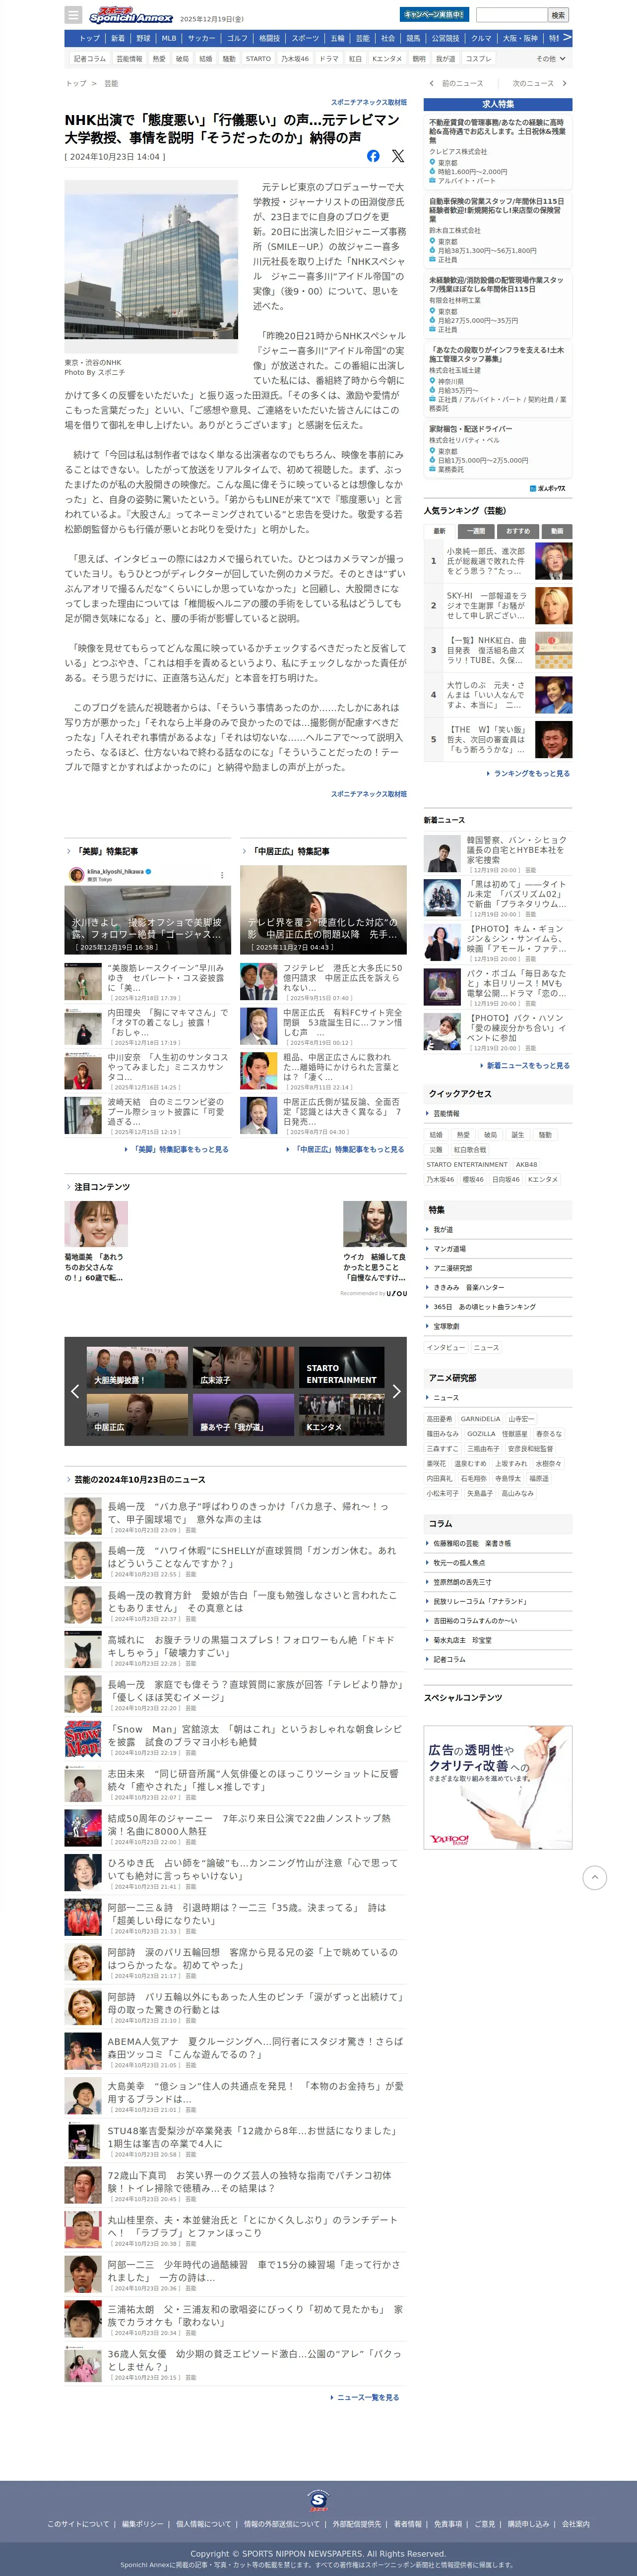Open 菊地亜美 recommended content thumbnail

click(x=96, y=1224)
